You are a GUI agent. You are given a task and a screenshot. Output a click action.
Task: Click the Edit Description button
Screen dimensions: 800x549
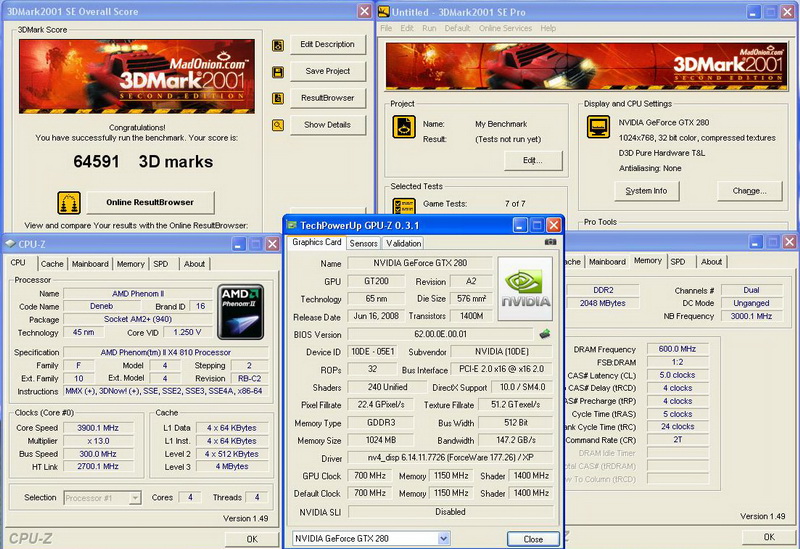coord(328,44)
